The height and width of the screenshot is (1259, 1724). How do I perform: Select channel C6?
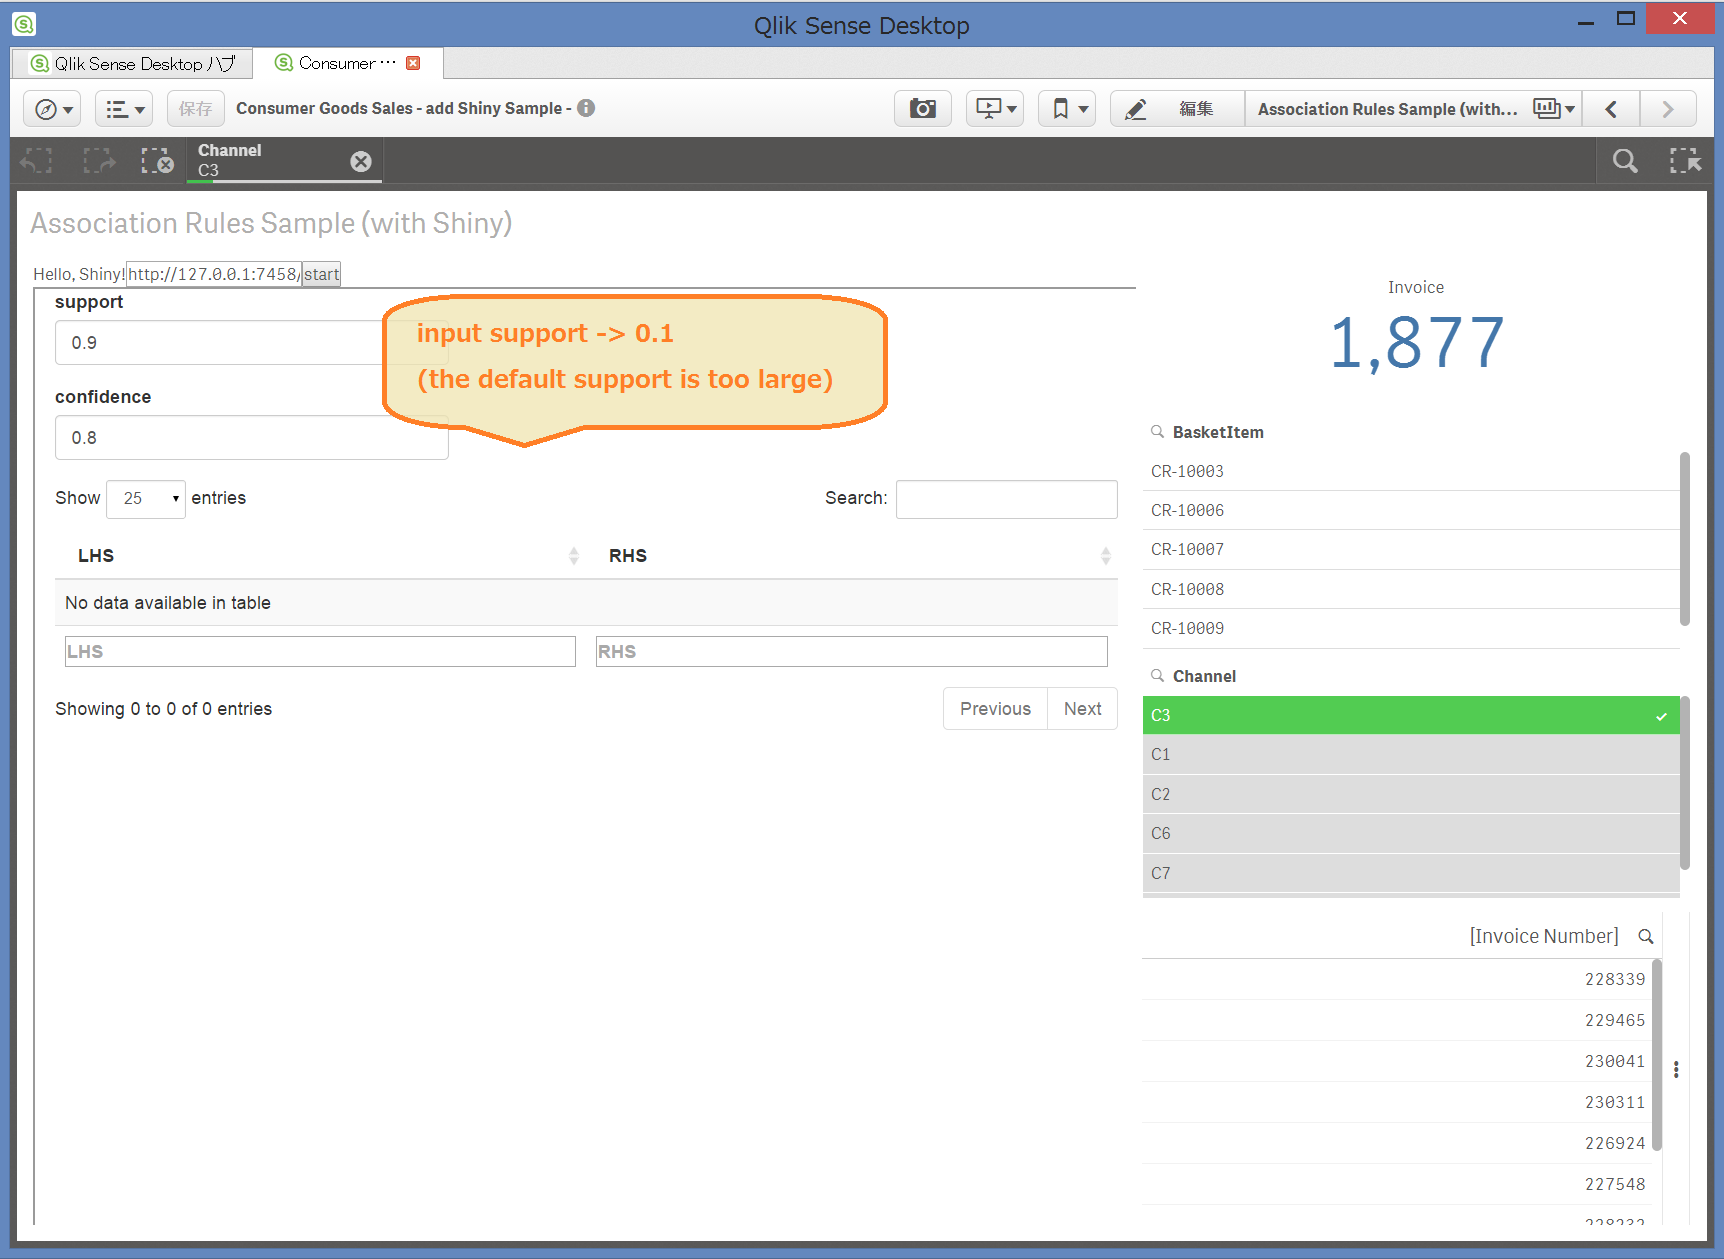click(x=1410, y=833)
